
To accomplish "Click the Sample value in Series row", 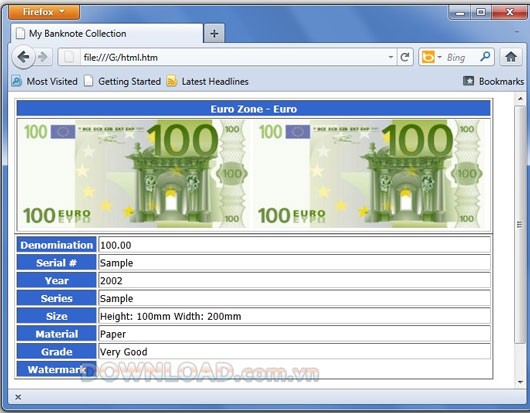I will (116, 298).
